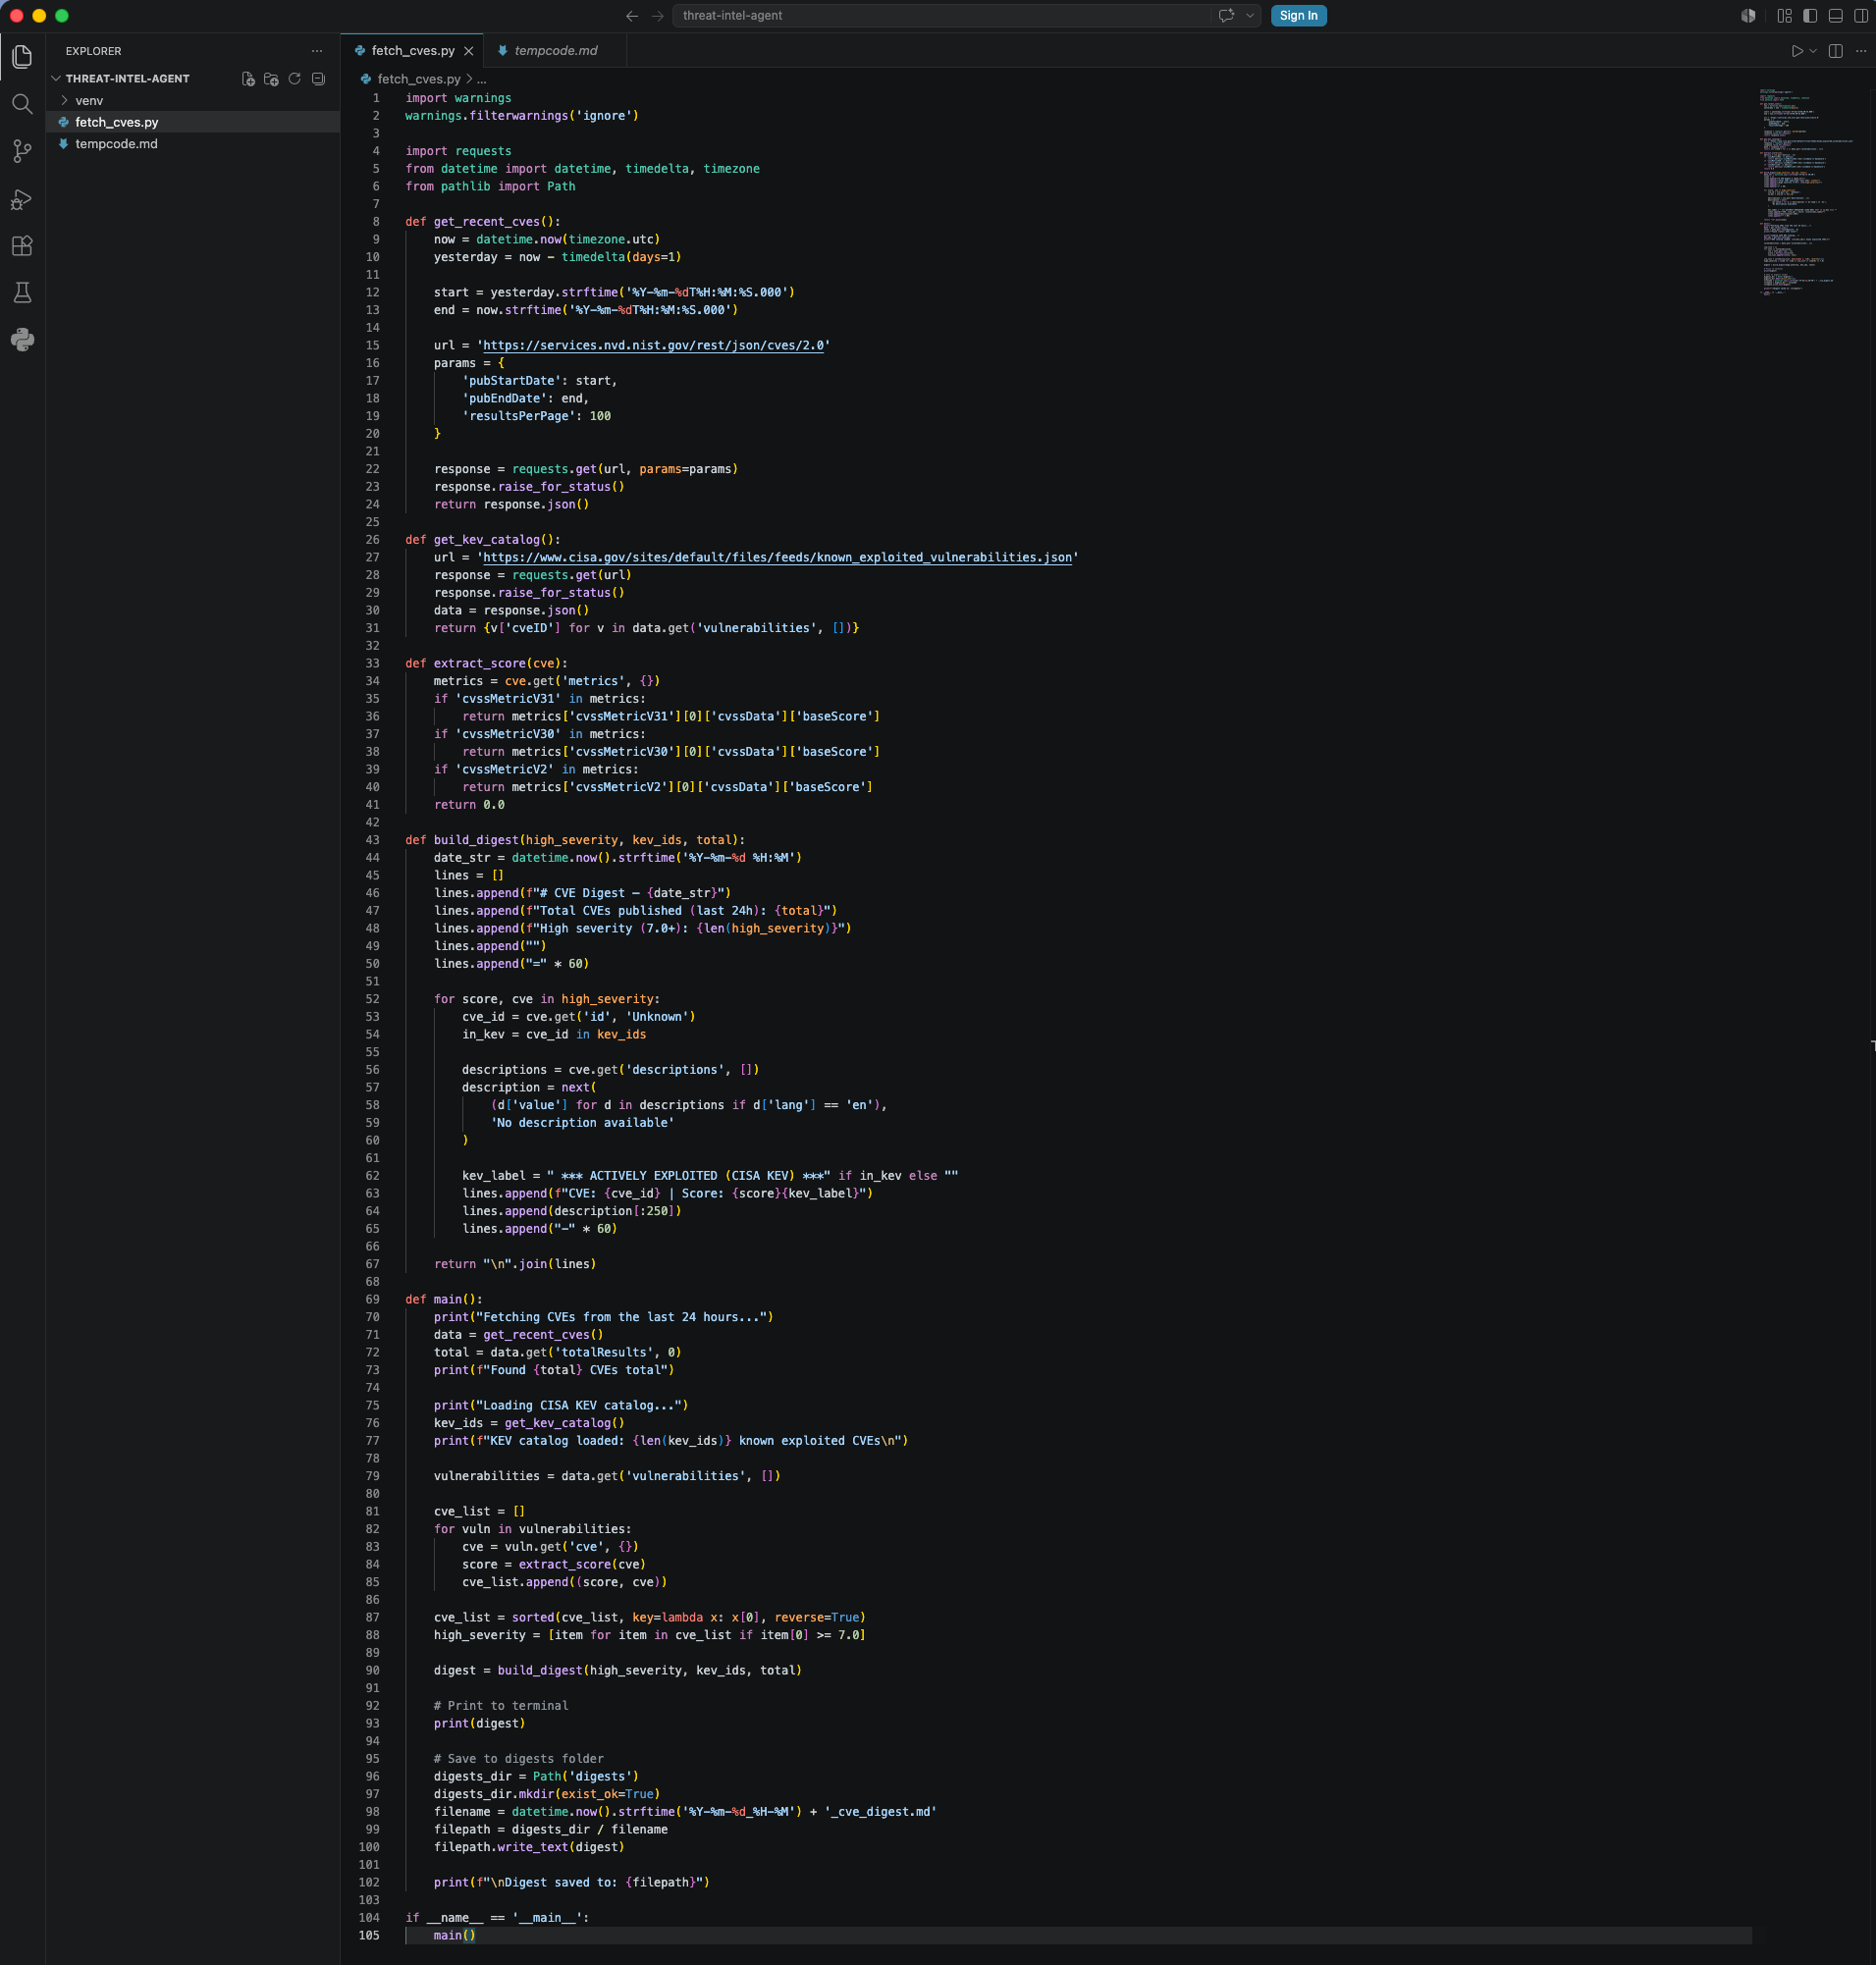Open Customize Layout menu
Screen dimensions: 1876x1965
pos(1784,16)
